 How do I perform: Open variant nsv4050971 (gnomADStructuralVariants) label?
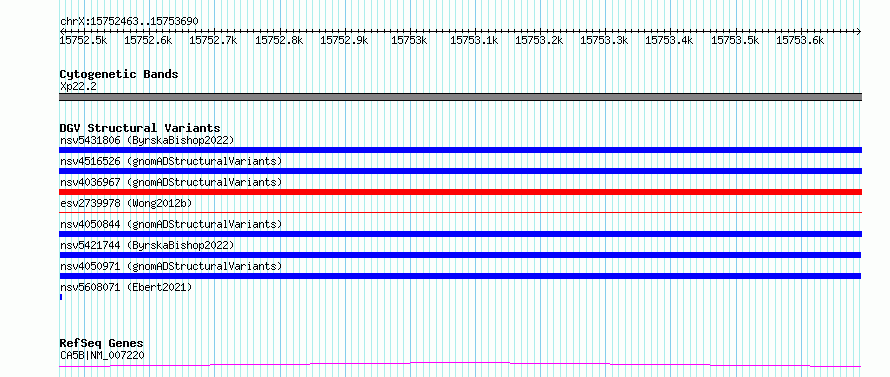[x=171, y=266]
